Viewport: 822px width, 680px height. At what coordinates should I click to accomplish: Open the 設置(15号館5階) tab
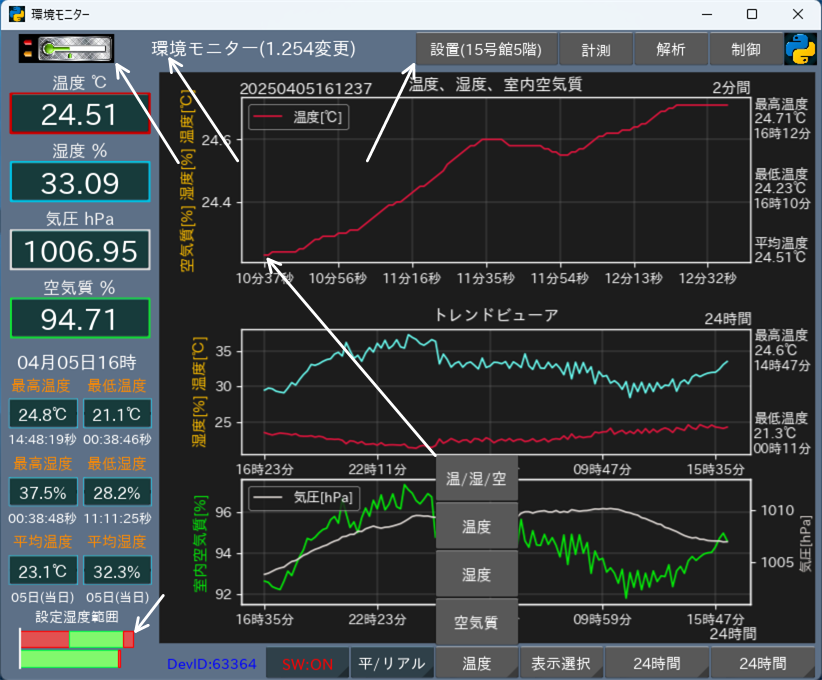(486, 49)
